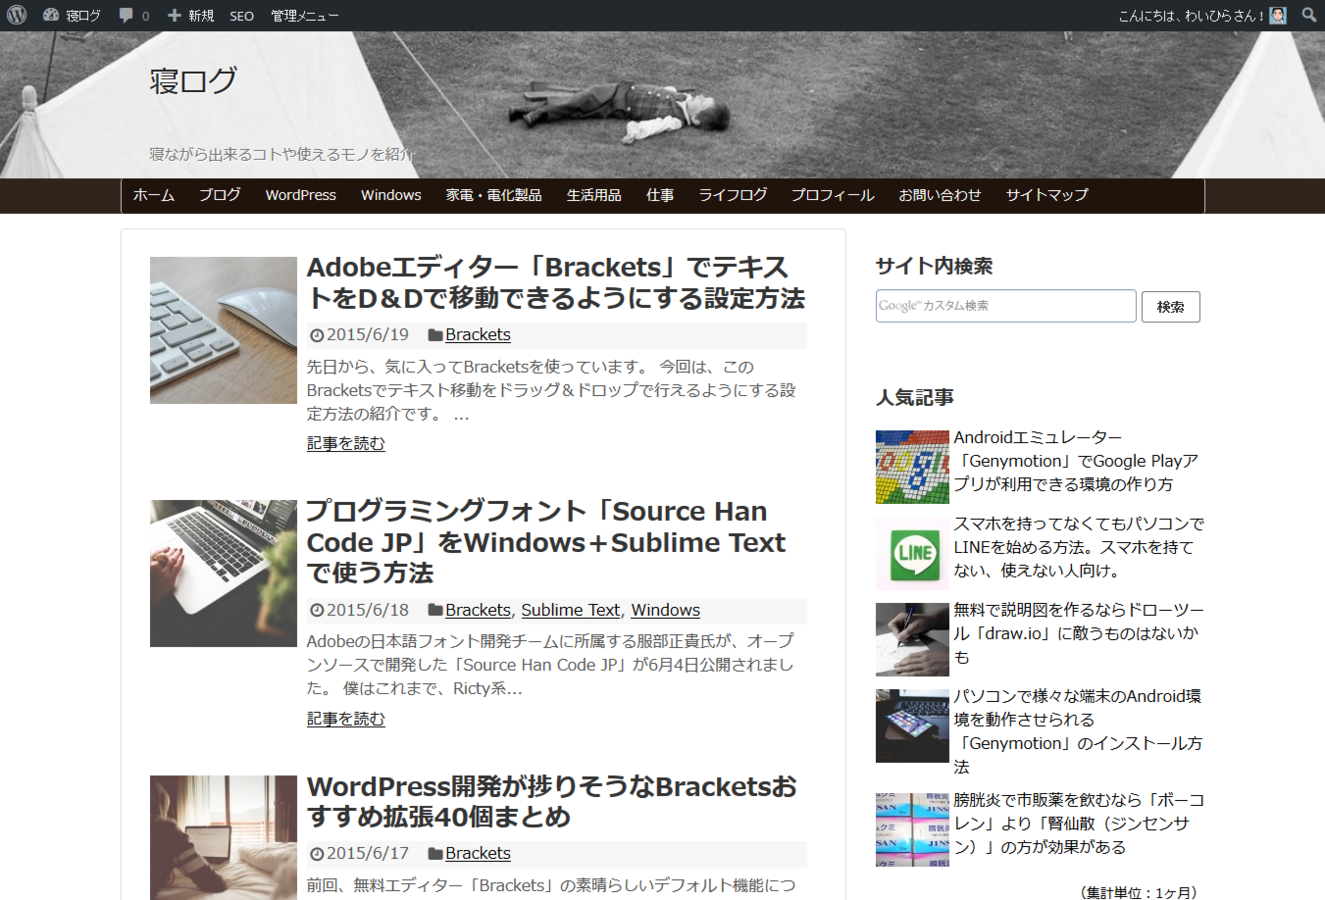
Task: Click the keyboard and mouse article thumbnail
Action: coord(223,330)
